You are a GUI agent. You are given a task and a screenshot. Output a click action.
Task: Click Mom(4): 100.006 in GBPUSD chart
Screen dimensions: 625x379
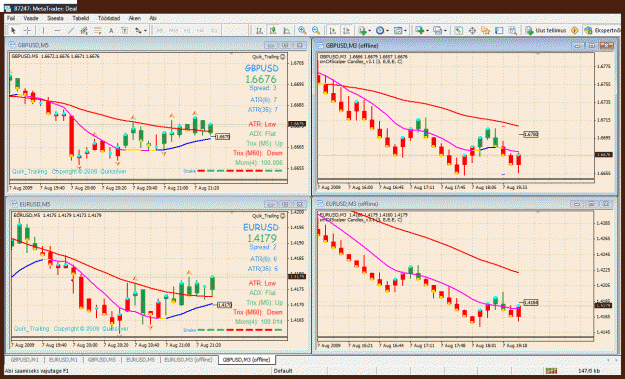(259, 163)
